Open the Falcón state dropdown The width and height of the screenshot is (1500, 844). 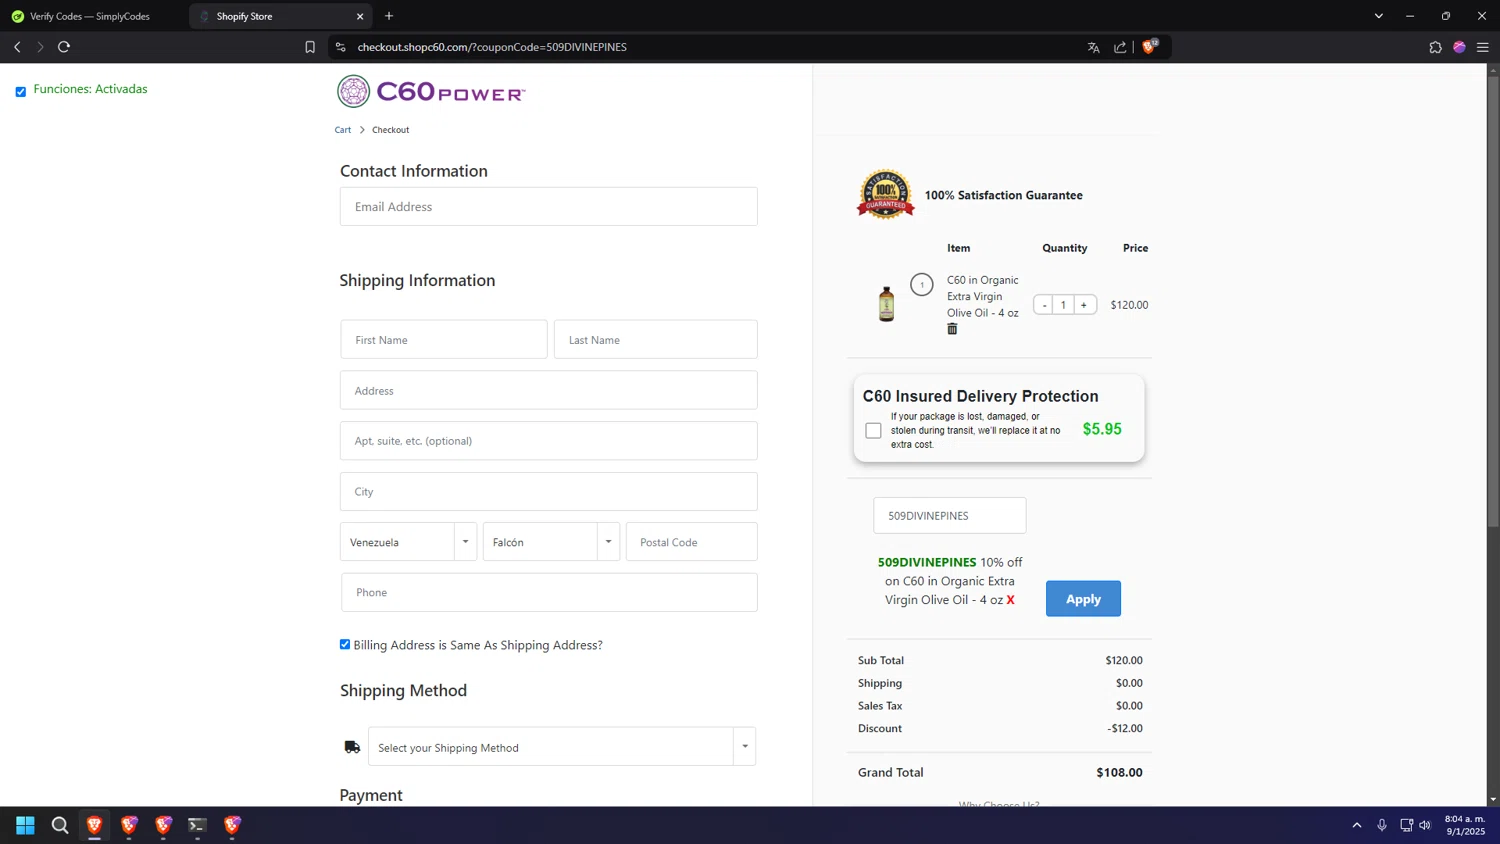click(551, 542)
